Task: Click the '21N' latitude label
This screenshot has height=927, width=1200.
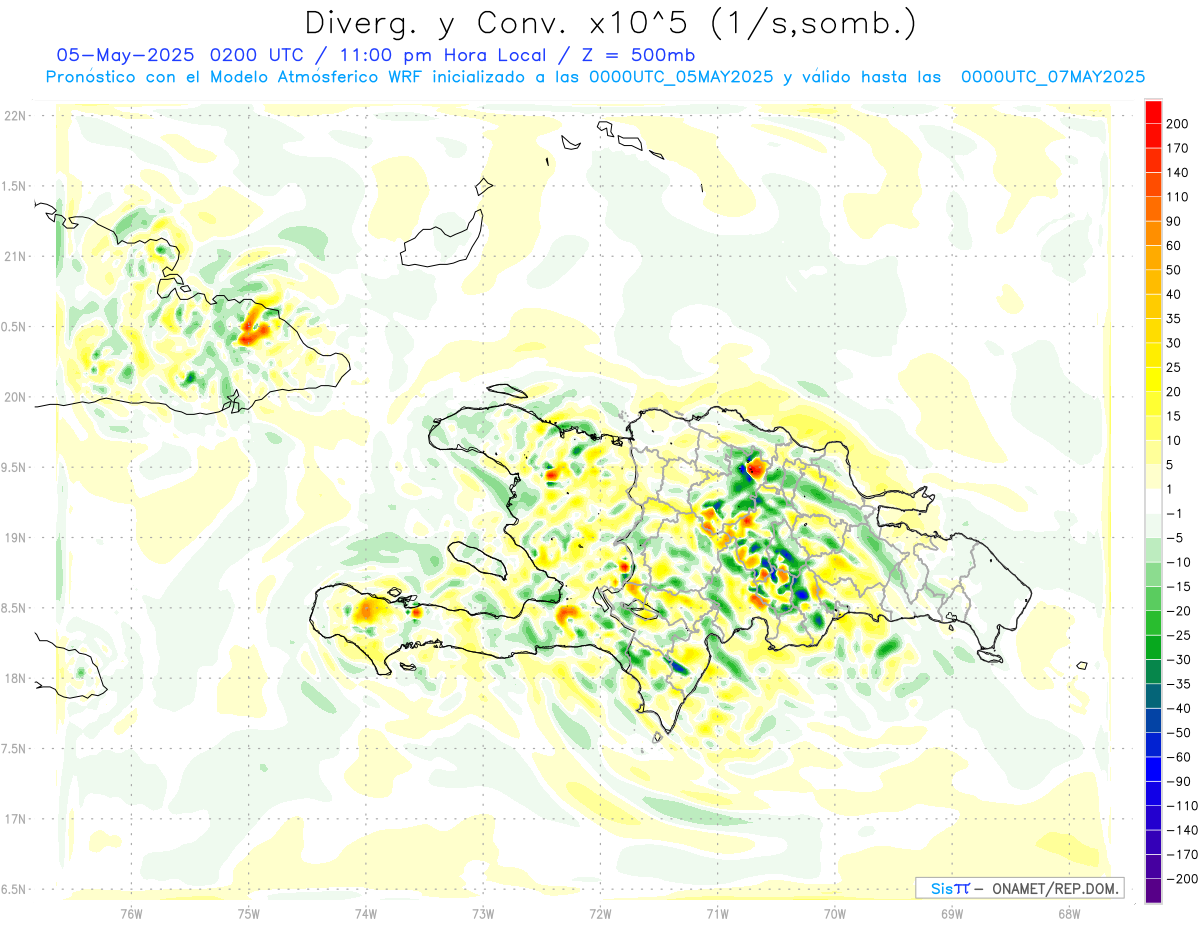Action: [x=14, y=256]
